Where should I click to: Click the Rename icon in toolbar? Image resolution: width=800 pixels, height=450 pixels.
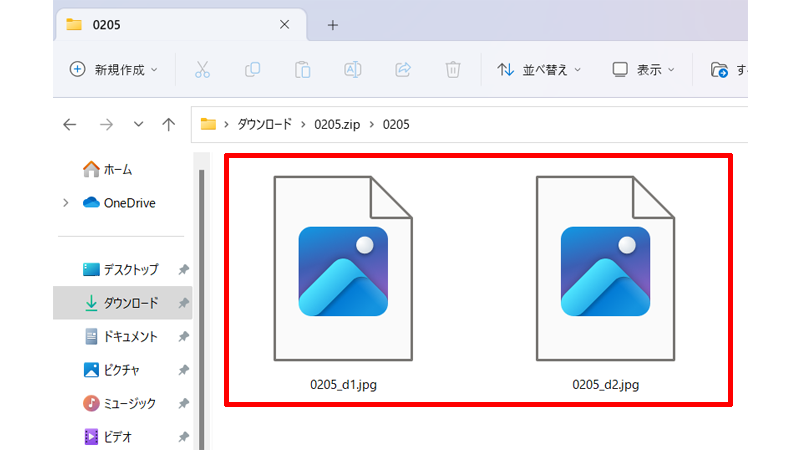[353, 69]
